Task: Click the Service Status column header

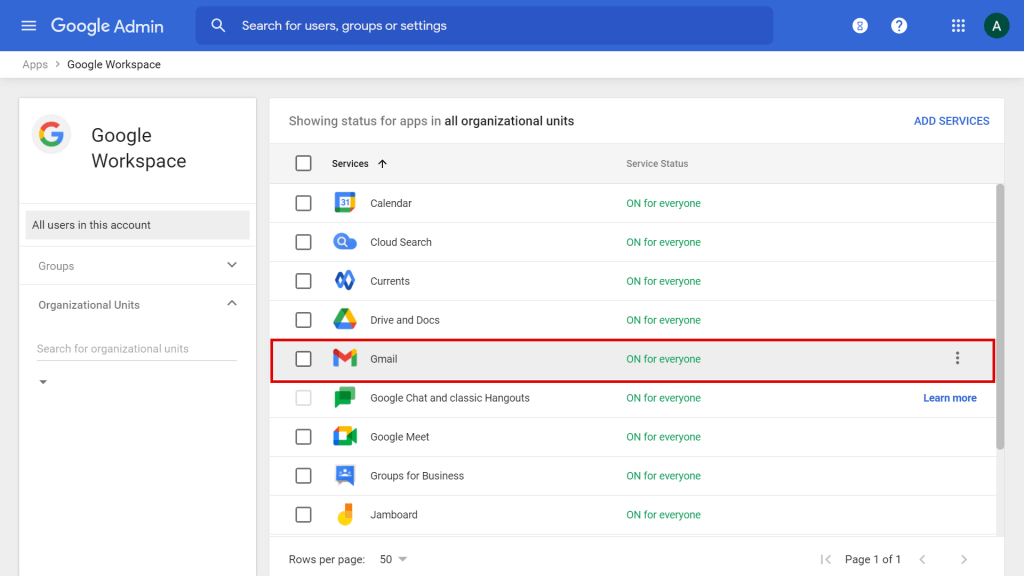Action: (657, 164)
